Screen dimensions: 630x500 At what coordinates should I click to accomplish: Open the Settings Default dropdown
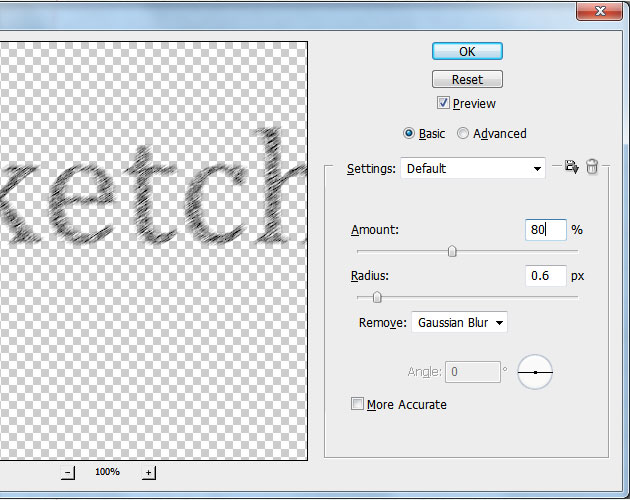pos(473,168)
